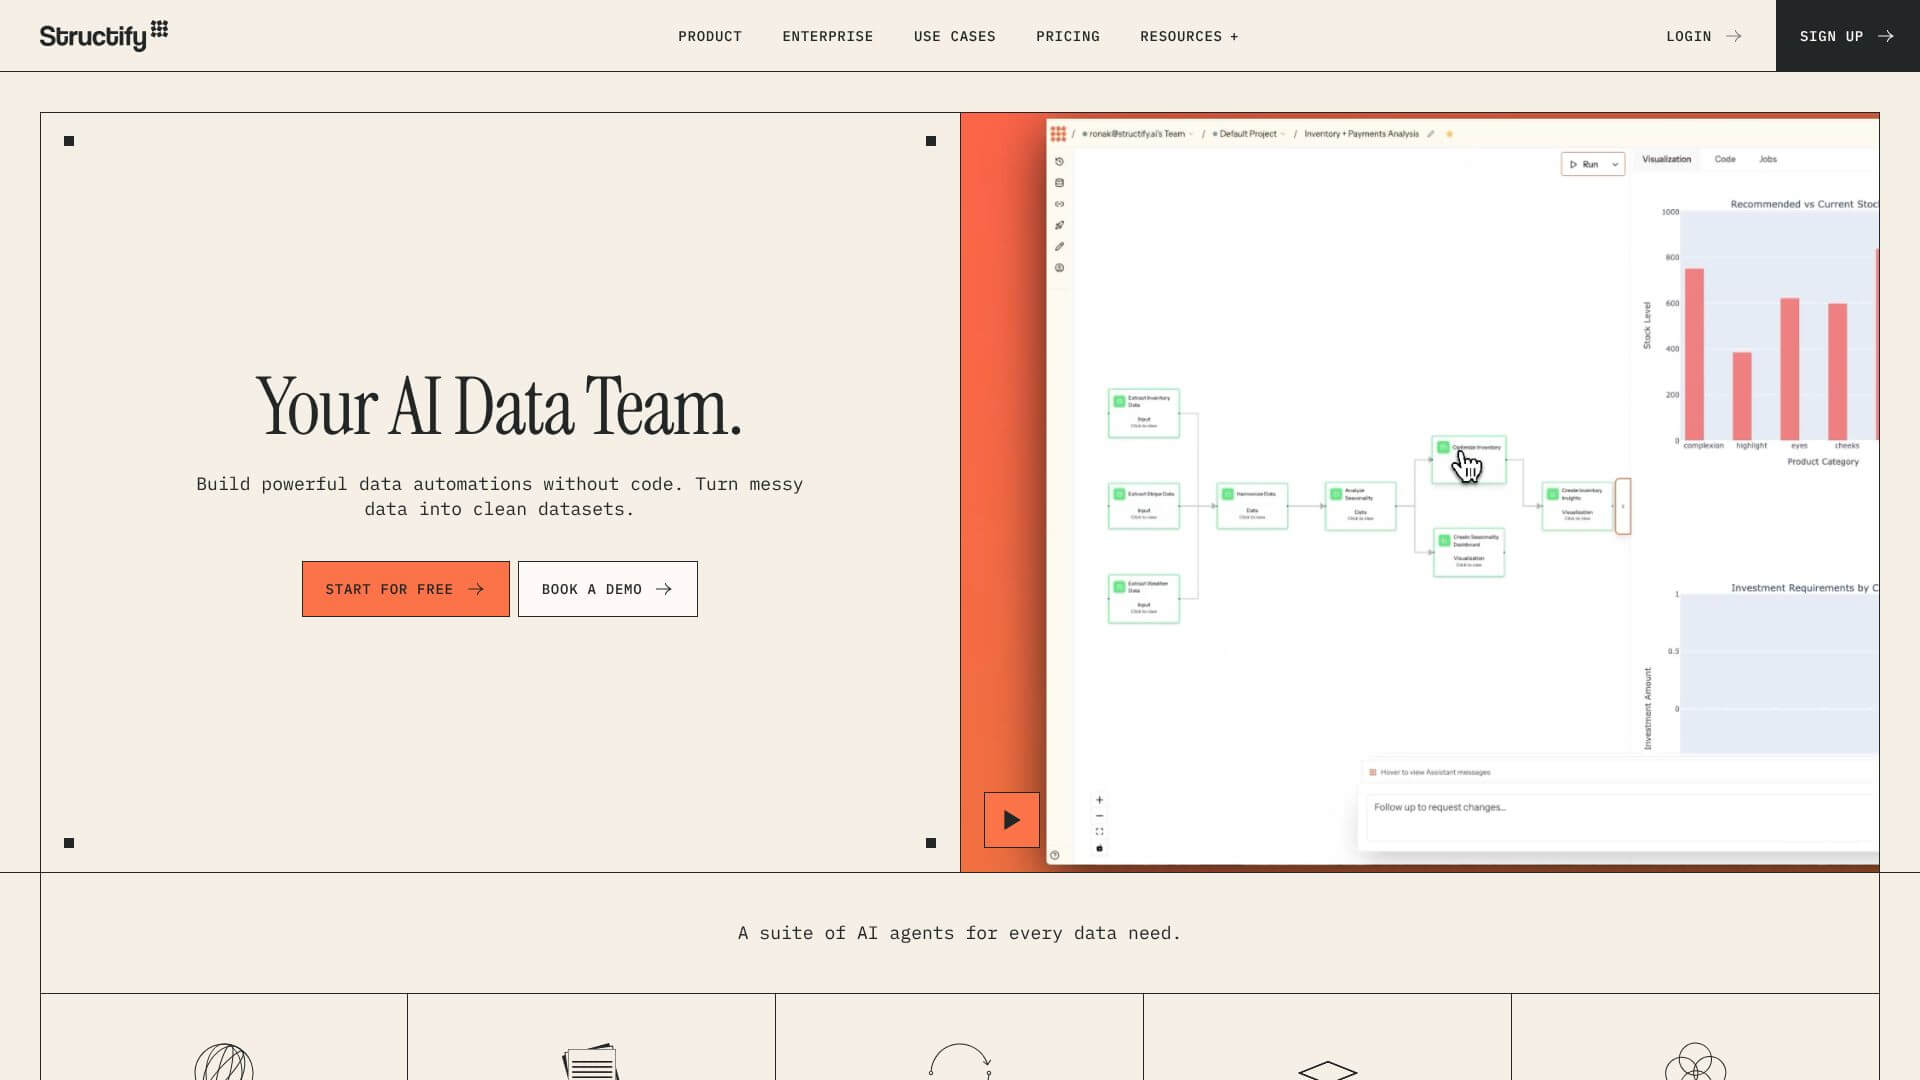The width and height of the screenshot is (1920, 1080).
Task: Click the fit-to-screen icon above the lock
Action: click(x=1099, y=829)
